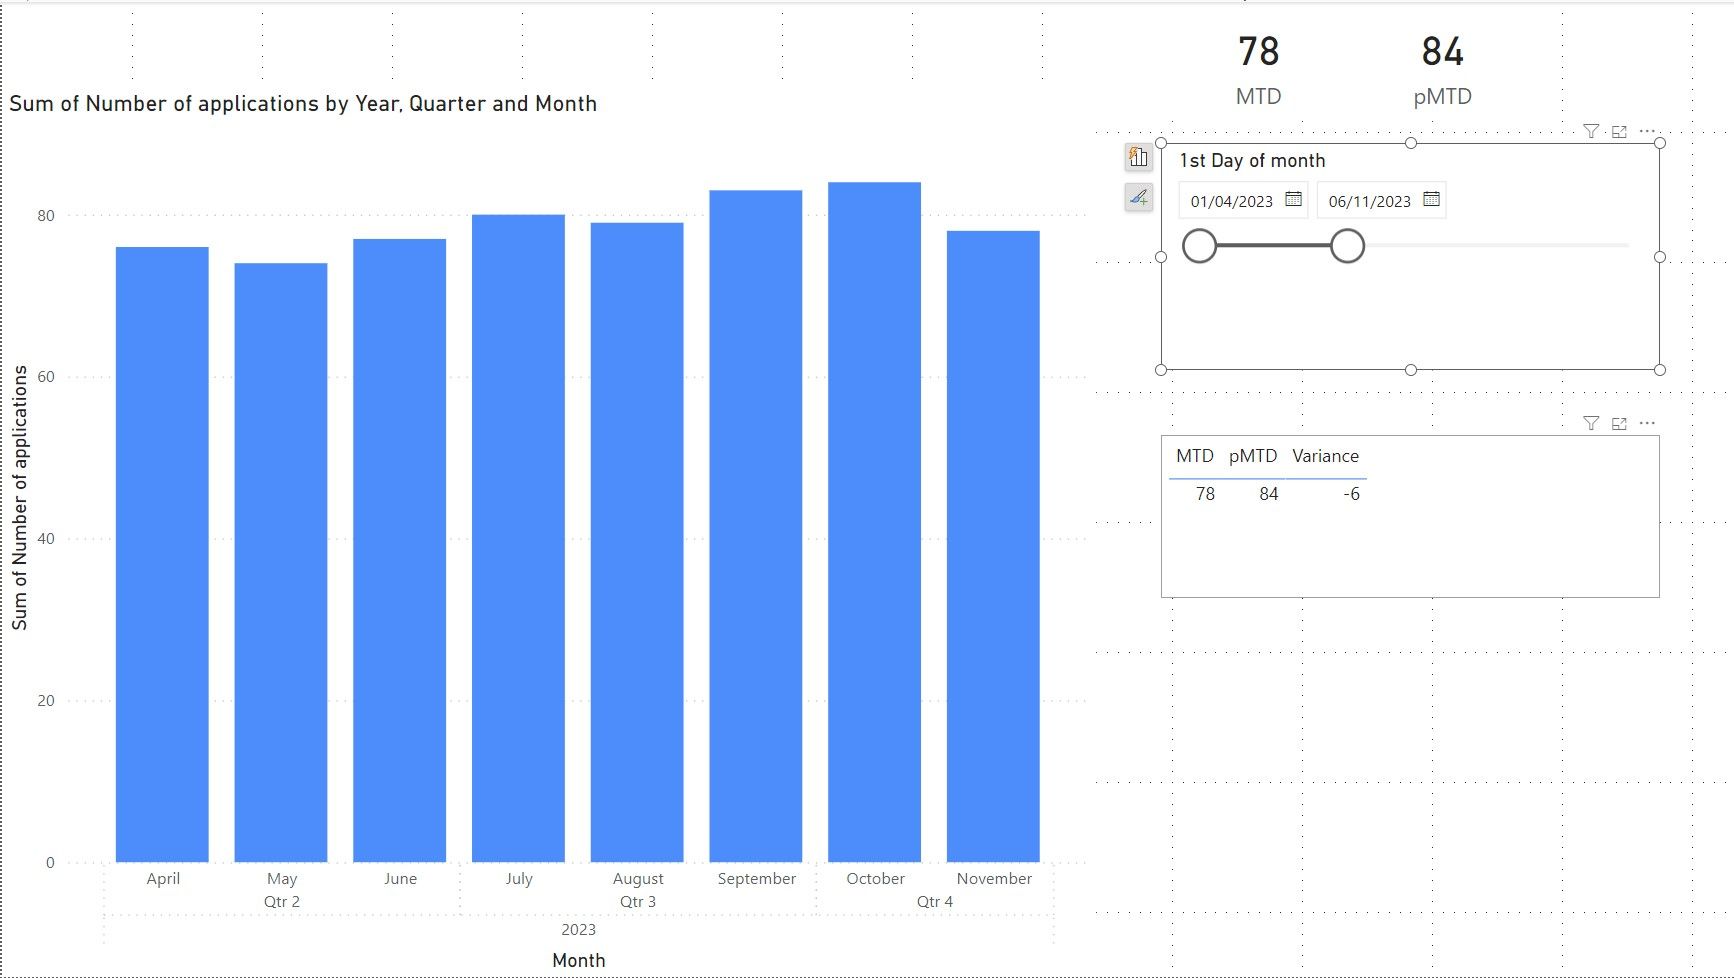Viewport: 1734px width, 978px height.
Task: Click the May bar in the chart
Action: click(x=281, y=562)
